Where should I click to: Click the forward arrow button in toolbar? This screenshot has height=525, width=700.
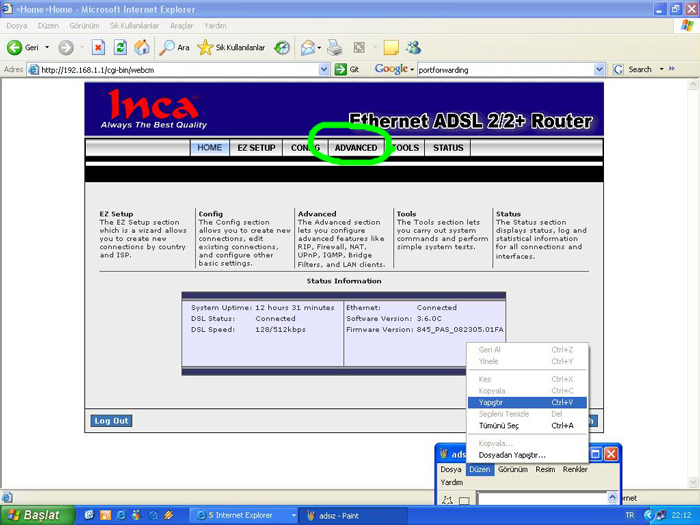(x=66, y=47)
